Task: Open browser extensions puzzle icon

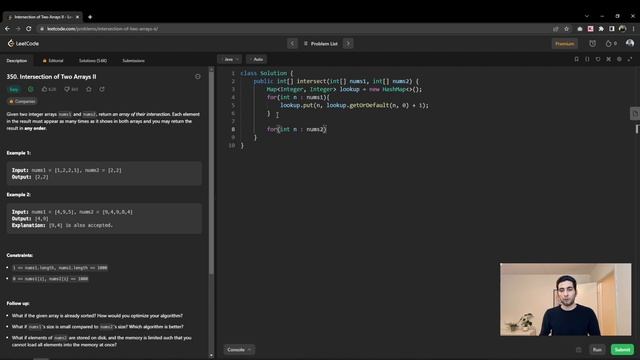Action: coord(601,29)
